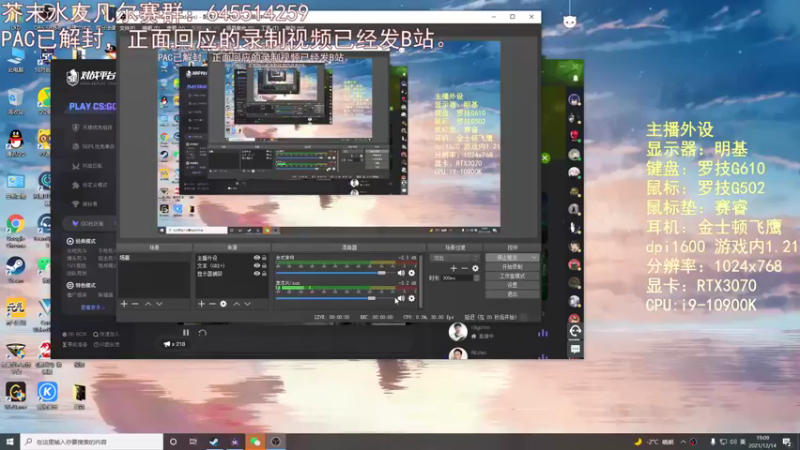Viewport: 800px width, 450px height.
Task: Open mic/Aux settings gear in mixer
Action: tap(412, 298)
